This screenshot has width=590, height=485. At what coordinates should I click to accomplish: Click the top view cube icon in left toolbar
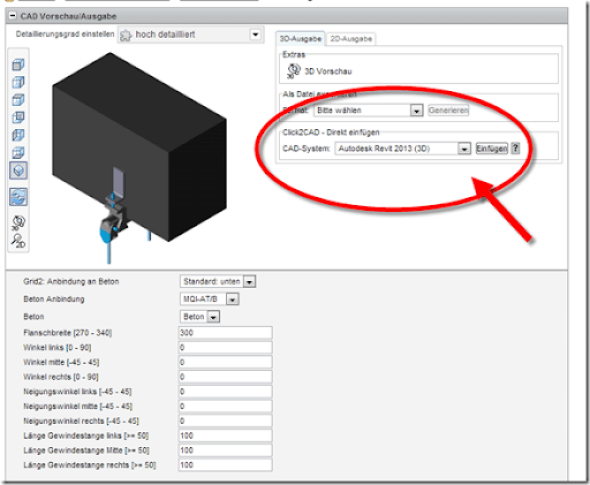18,65
